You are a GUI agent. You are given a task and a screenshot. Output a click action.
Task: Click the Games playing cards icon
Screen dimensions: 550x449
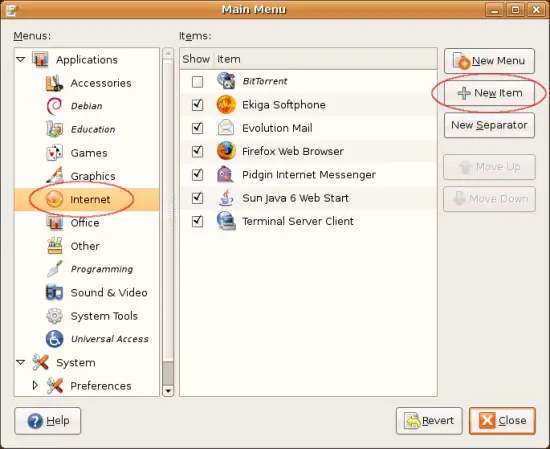54,153
